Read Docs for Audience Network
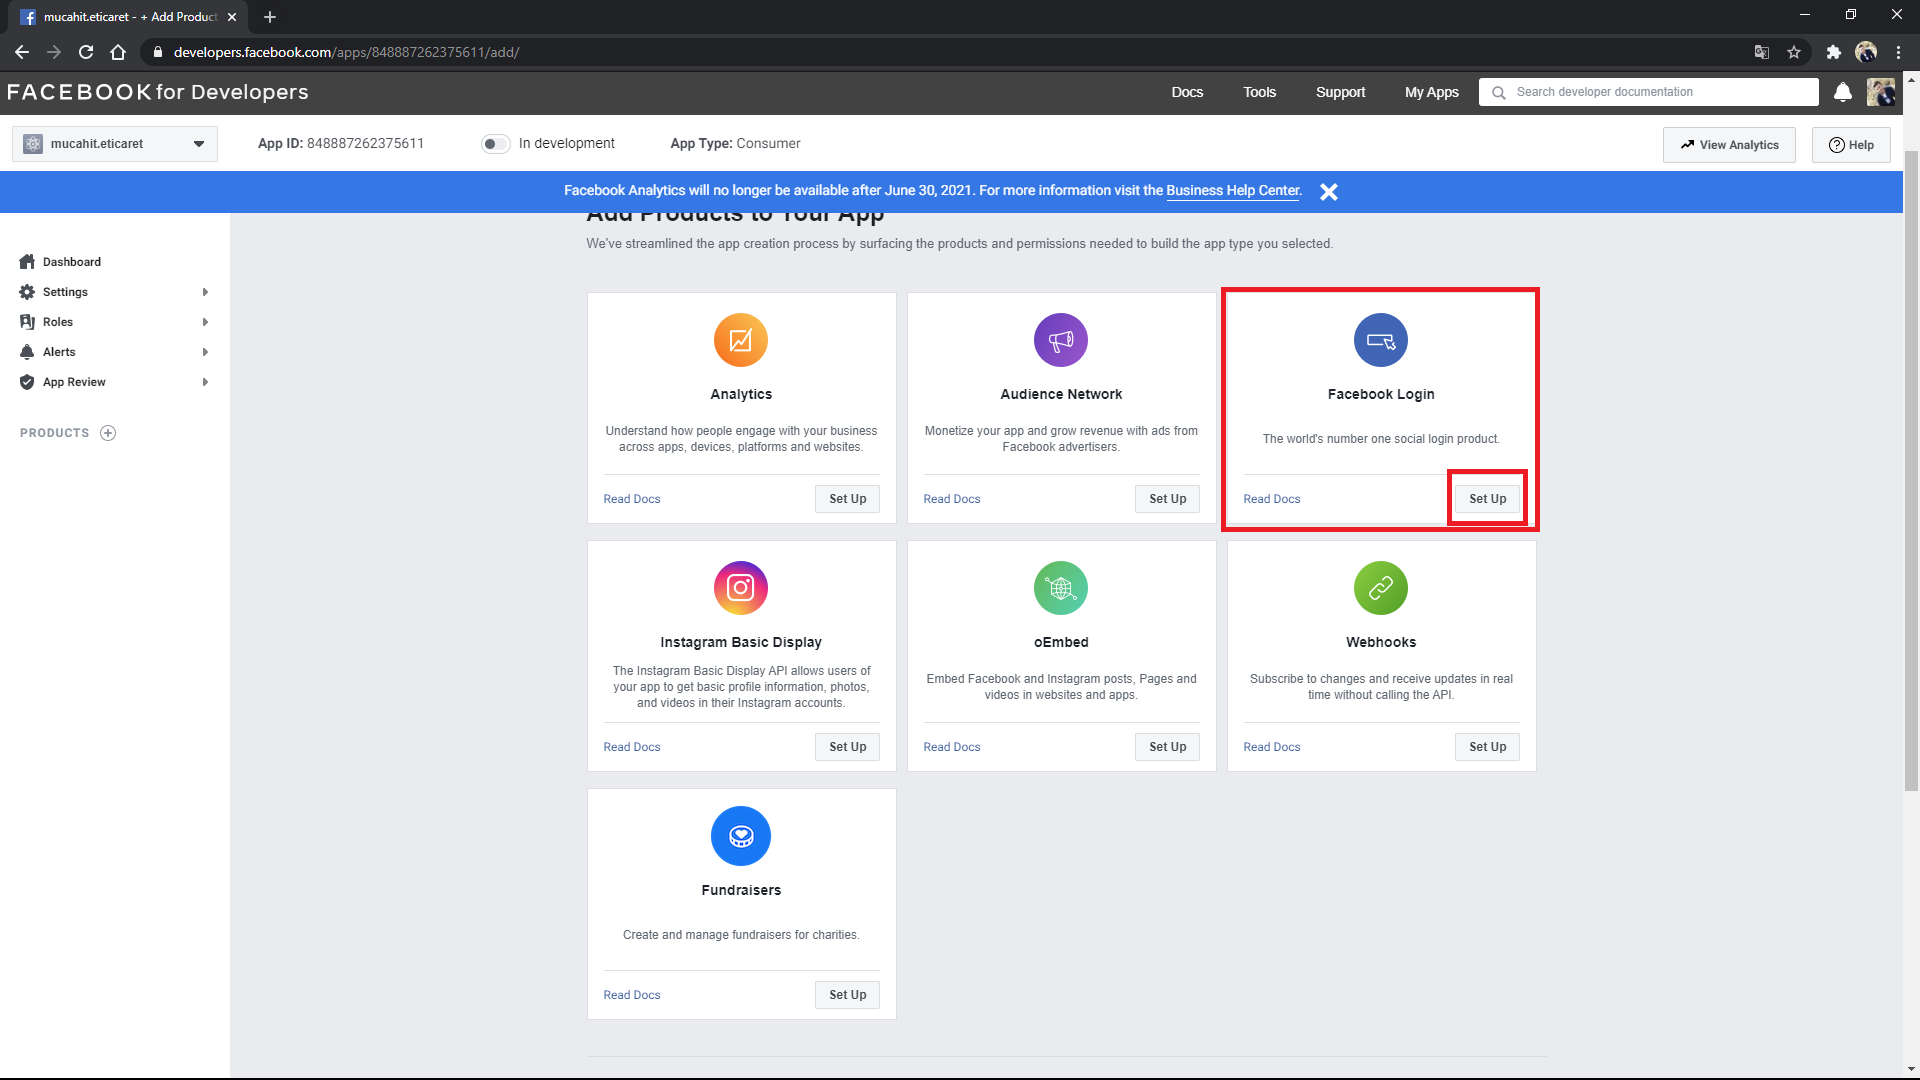Image resolution: width=1920 pixels, height=1080 pixels. (x=952, y=499)
